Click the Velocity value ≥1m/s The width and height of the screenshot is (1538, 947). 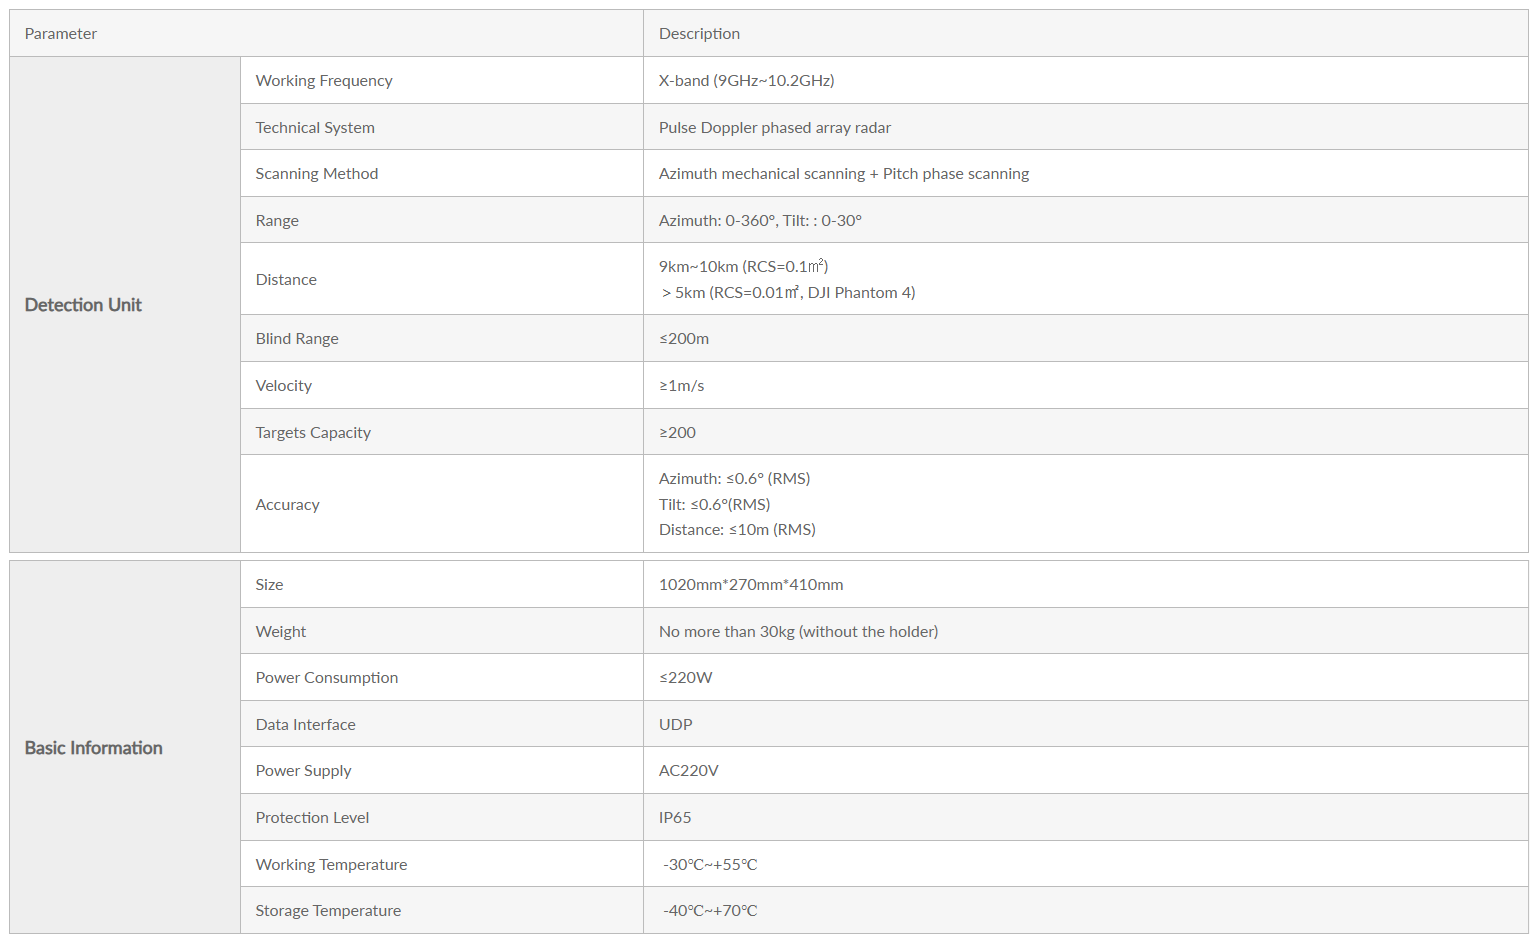(x=681, y=385)
